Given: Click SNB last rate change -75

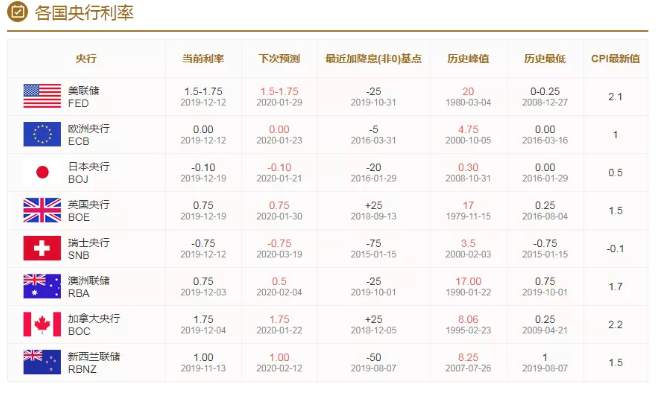Looking at the screenshot, I should pyautogui.click(x=373, y=243).
